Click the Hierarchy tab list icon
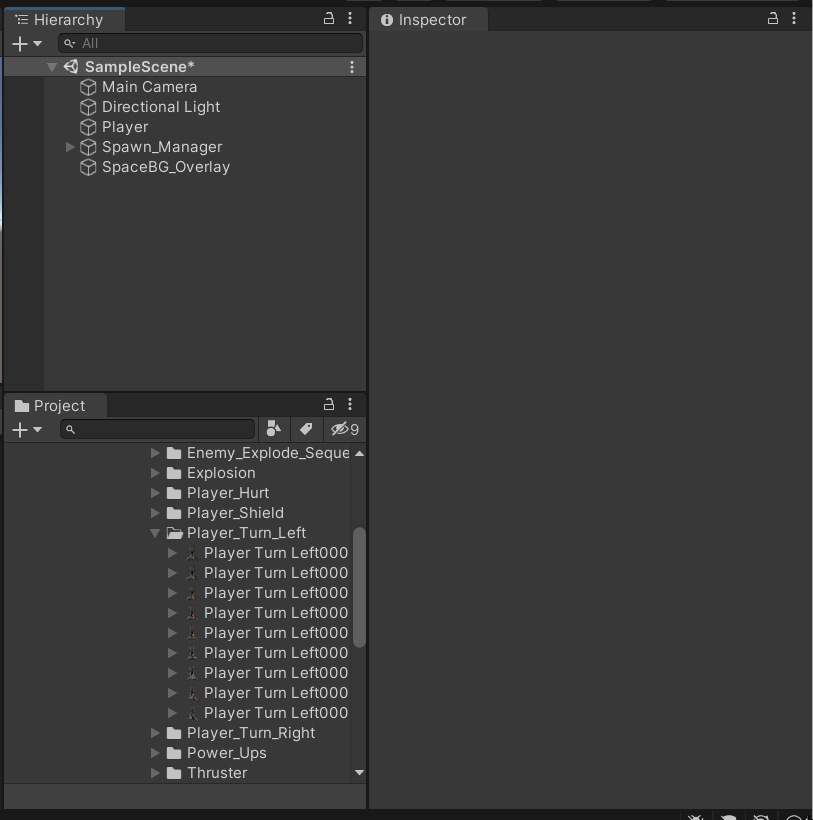 [x=21, y=20]
